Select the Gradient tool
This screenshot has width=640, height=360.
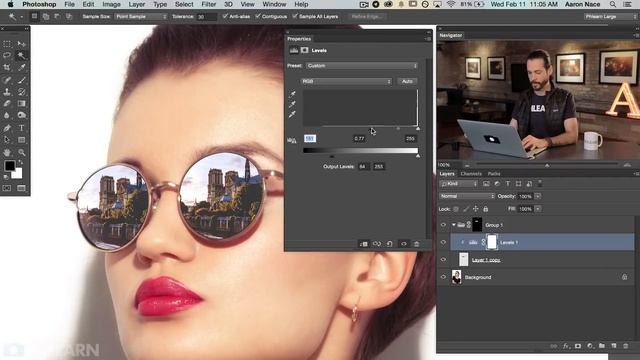point(21,104)
